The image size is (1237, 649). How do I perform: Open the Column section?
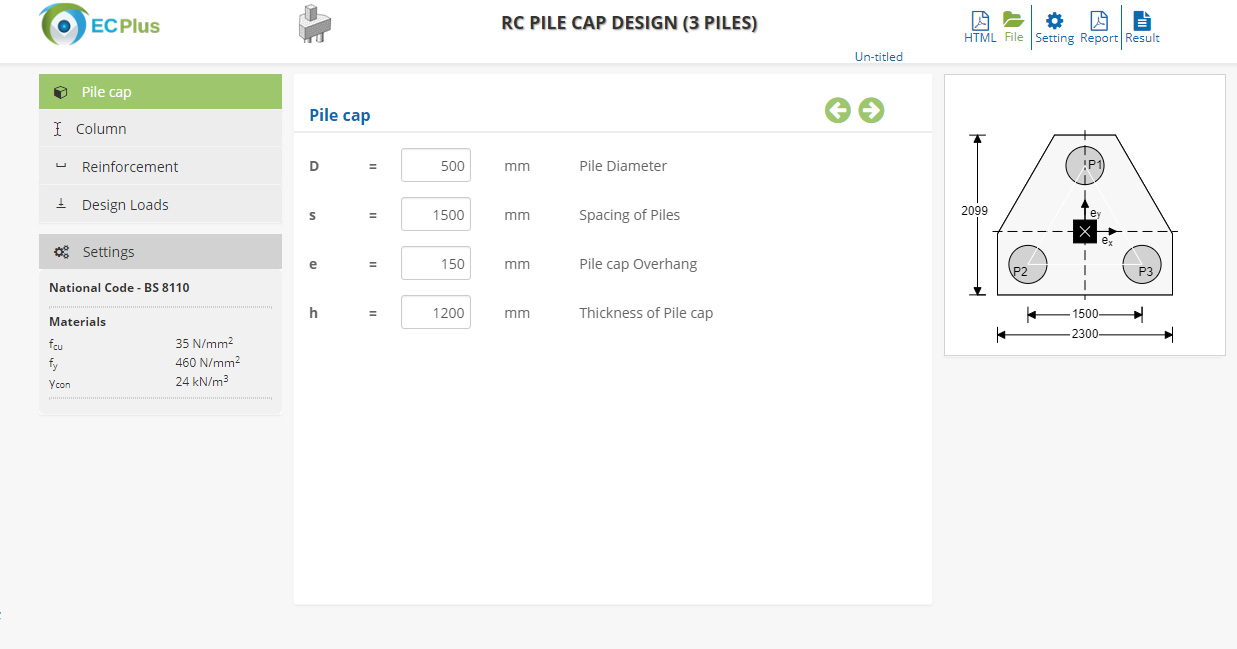[160, 129]
